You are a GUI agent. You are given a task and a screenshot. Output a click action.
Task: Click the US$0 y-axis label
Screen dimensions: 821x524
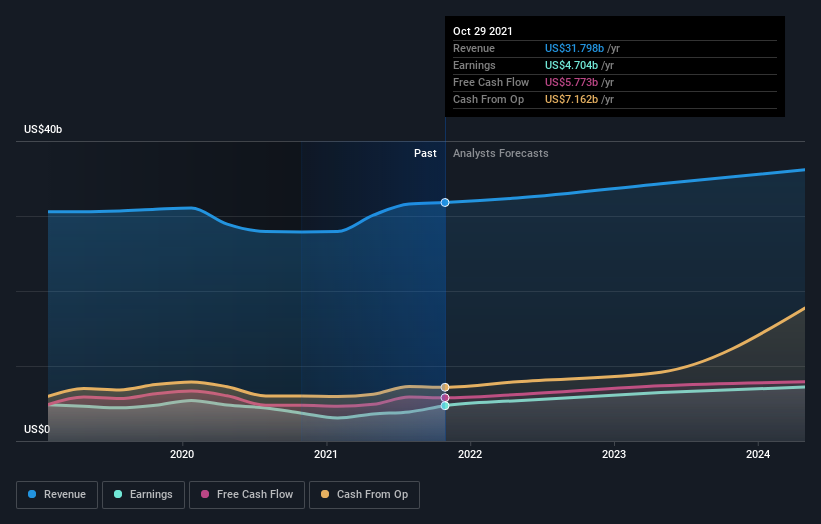click(x=37, y=429)
